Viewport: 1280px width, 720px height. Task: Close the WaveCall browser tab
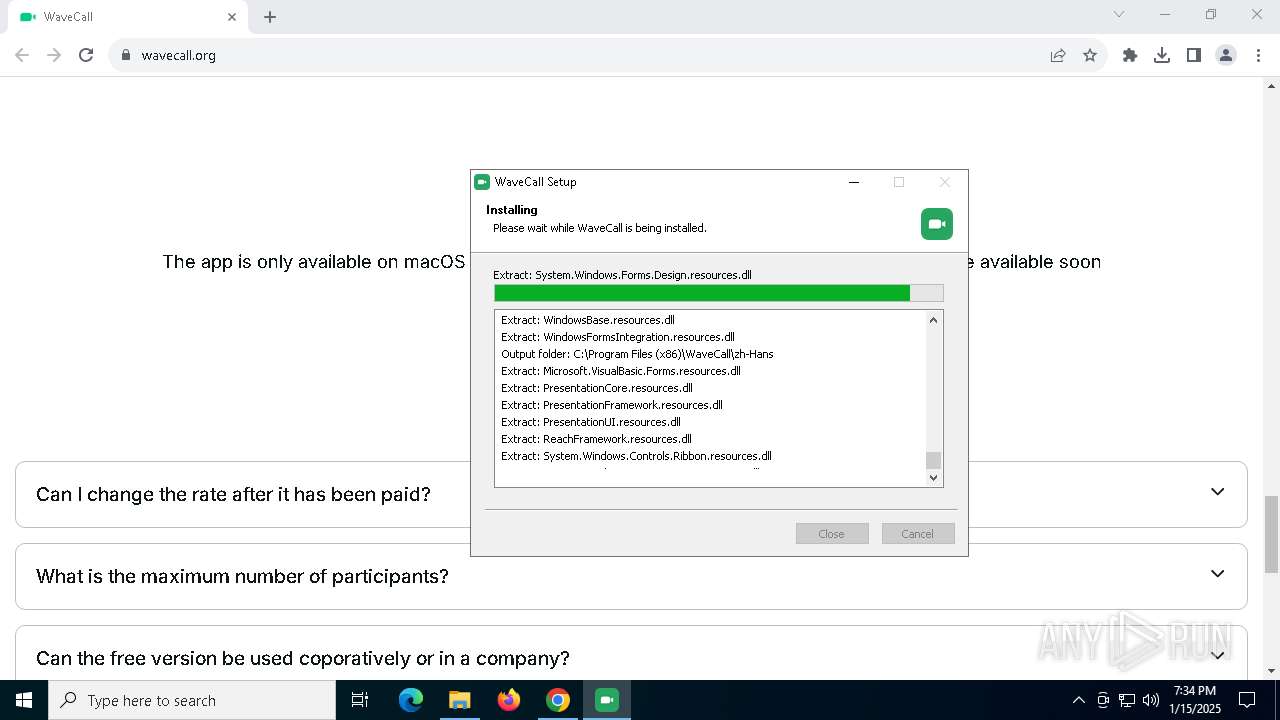232,17
